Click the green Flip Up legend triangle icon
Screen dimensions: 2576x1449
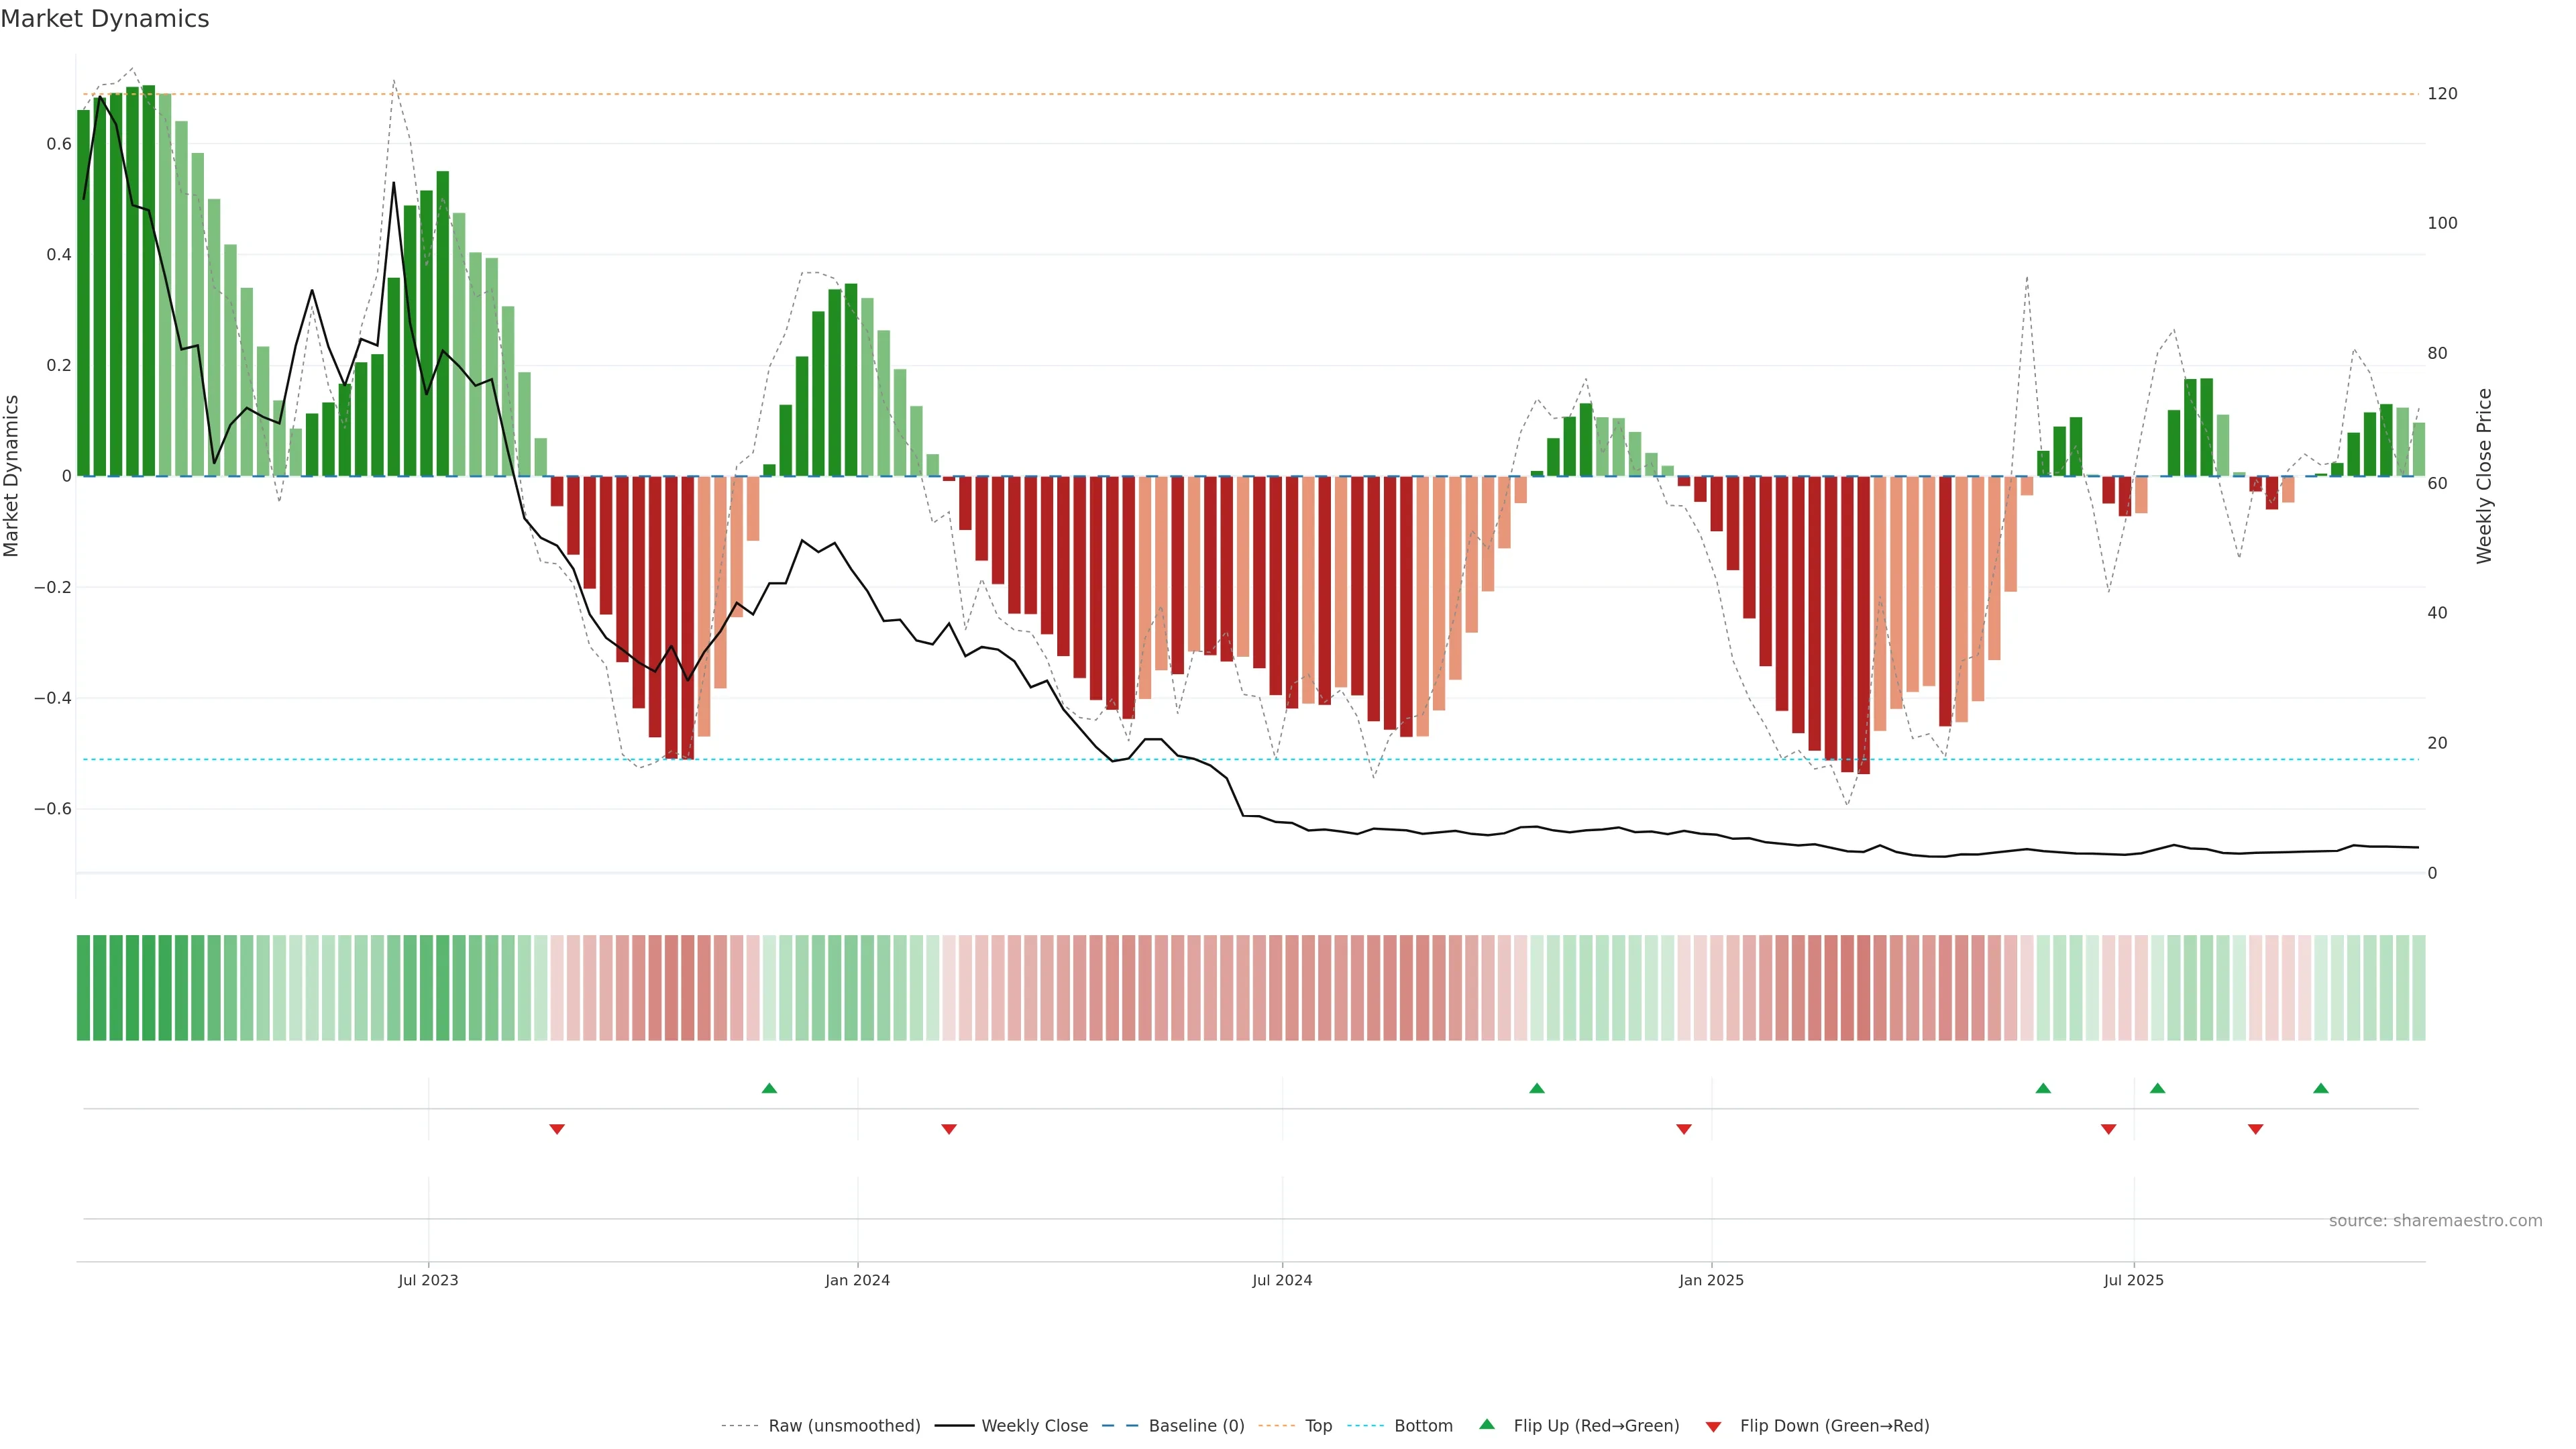coord(1487,1424)
